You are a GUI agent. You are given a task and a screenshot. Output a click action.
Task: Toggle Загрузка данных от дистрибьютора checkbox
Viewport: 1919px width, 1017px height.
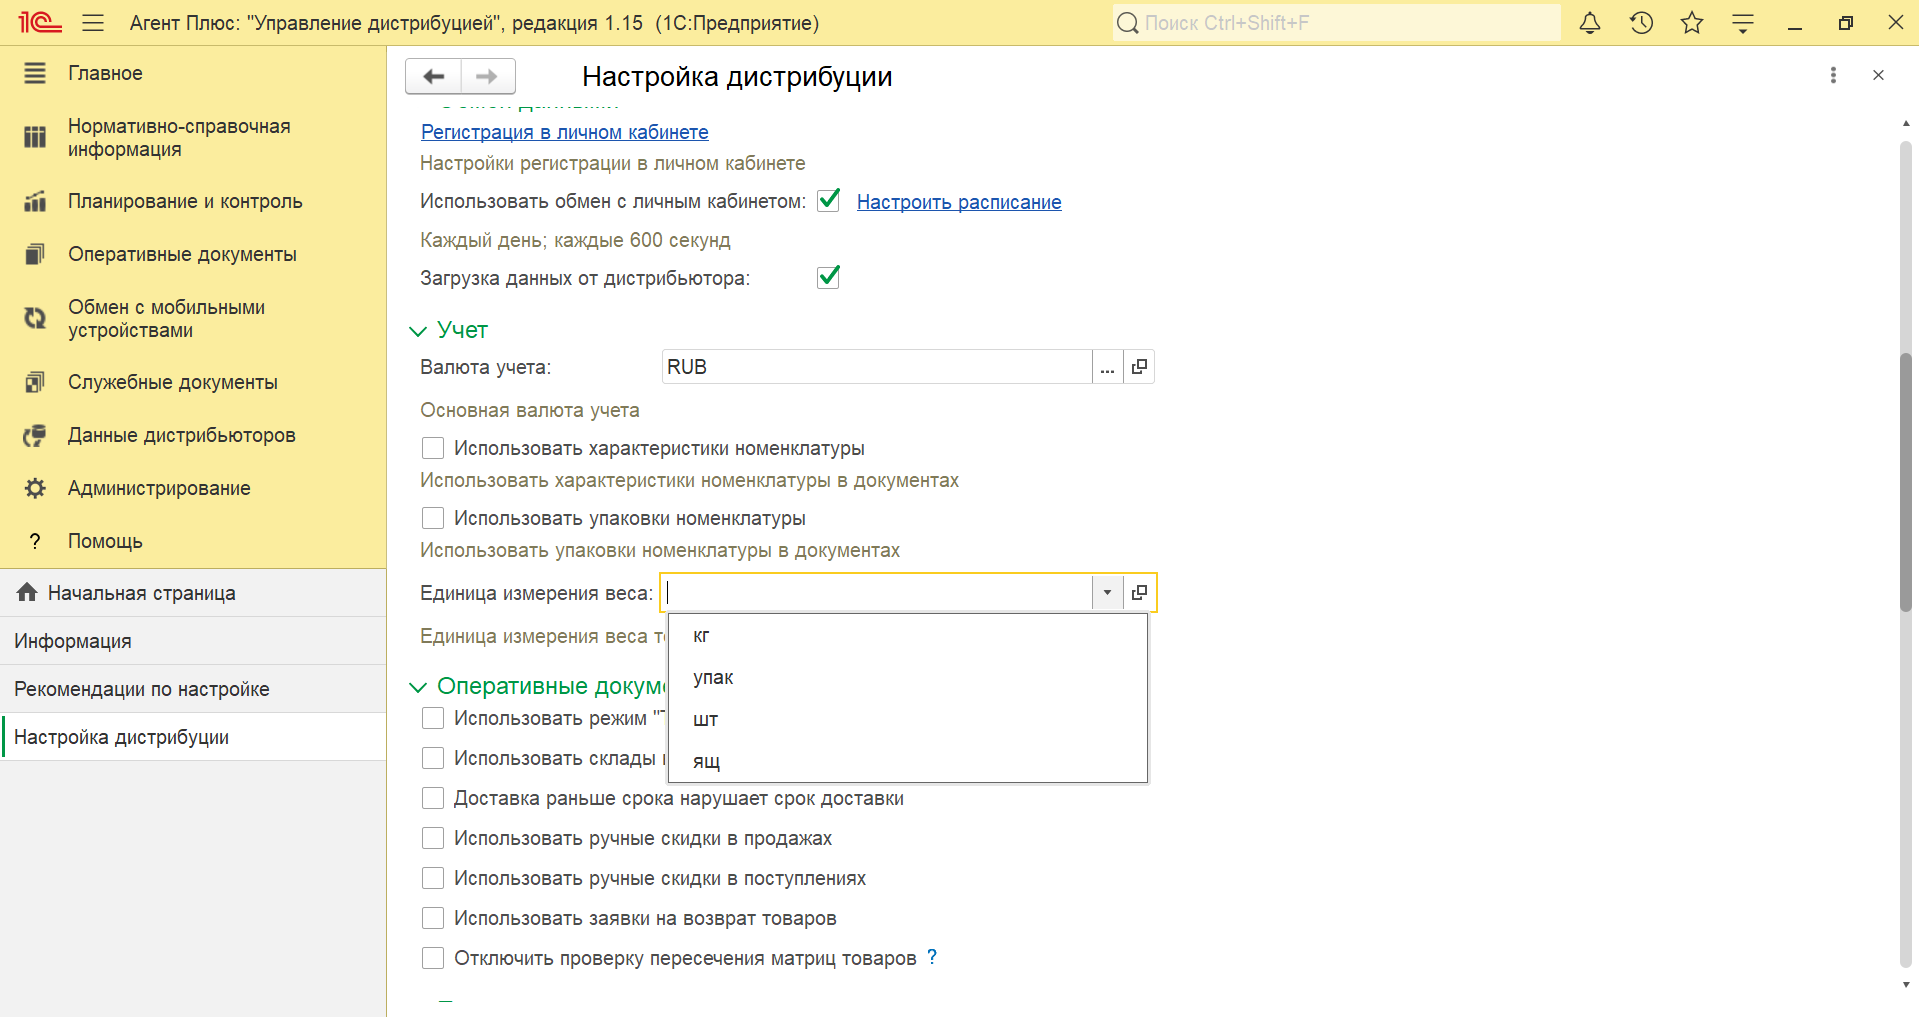pyautogui.click(x=828, y=277)
